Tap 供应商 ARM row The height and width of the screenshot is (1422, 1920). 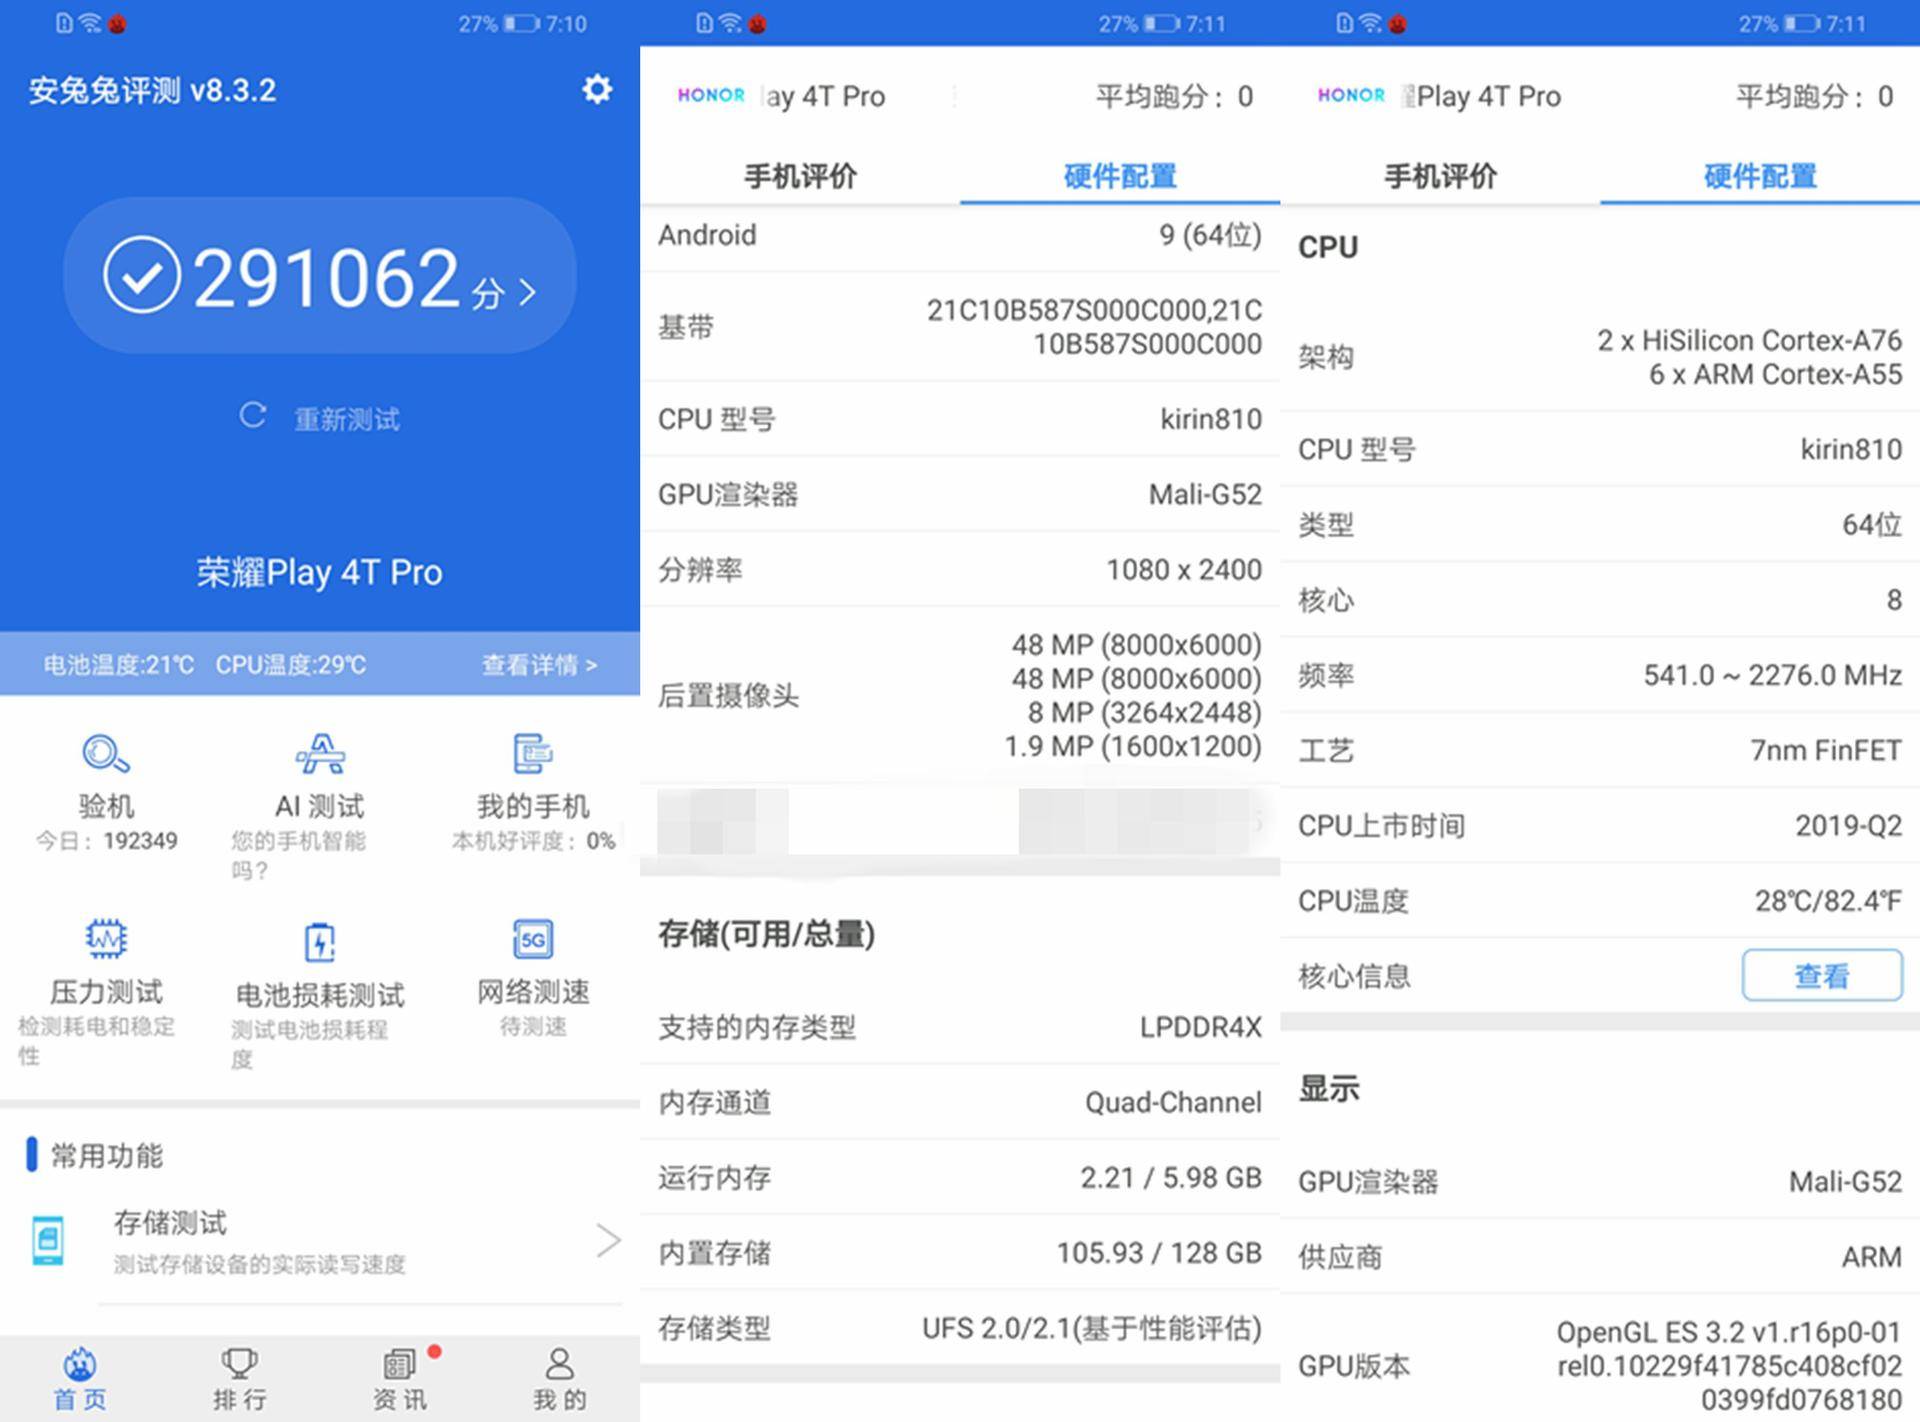tap(1600, 1256)
